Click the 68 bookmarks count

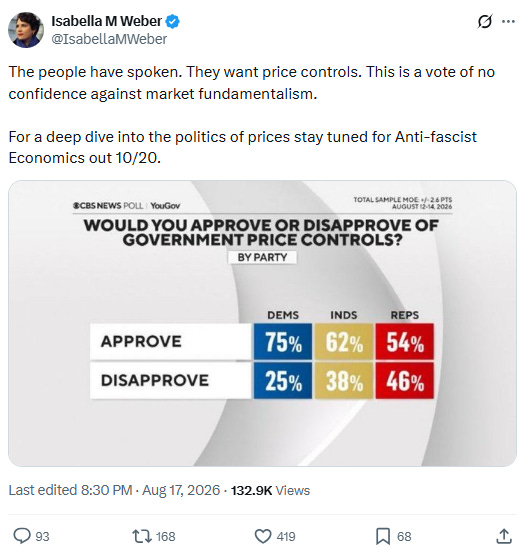[404, 537]
